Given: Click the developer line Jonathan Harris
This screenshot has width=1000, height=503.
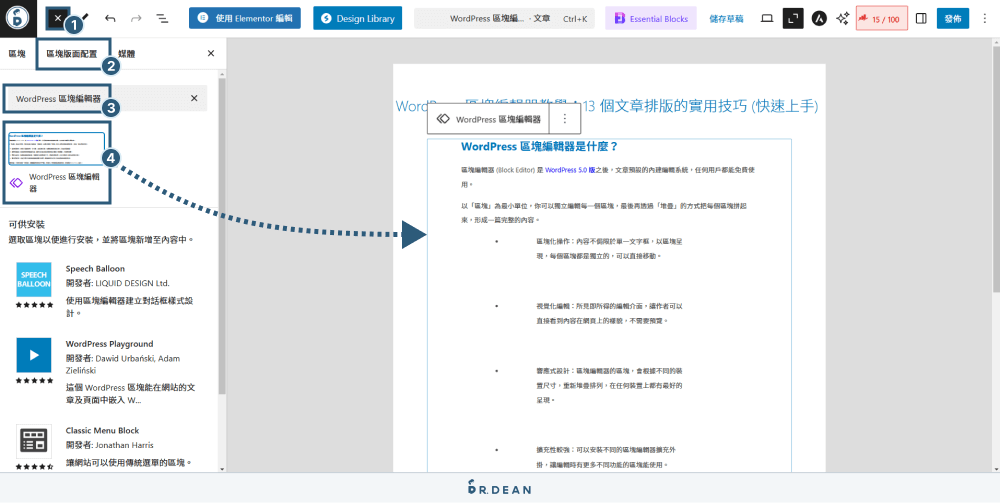Looking at the screenshot, I should (110, 445).
